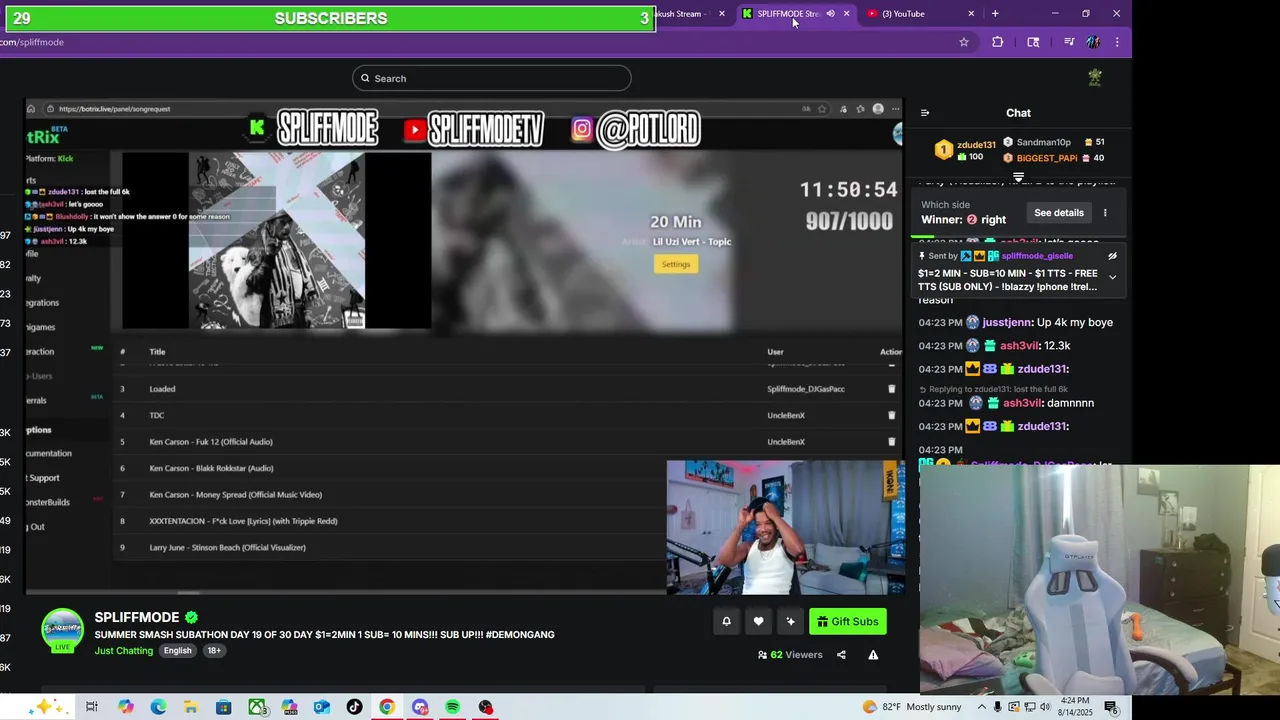Launch Microsoft Edge from the taskbar
The image size is (1280, 720).
coord(158,707)
